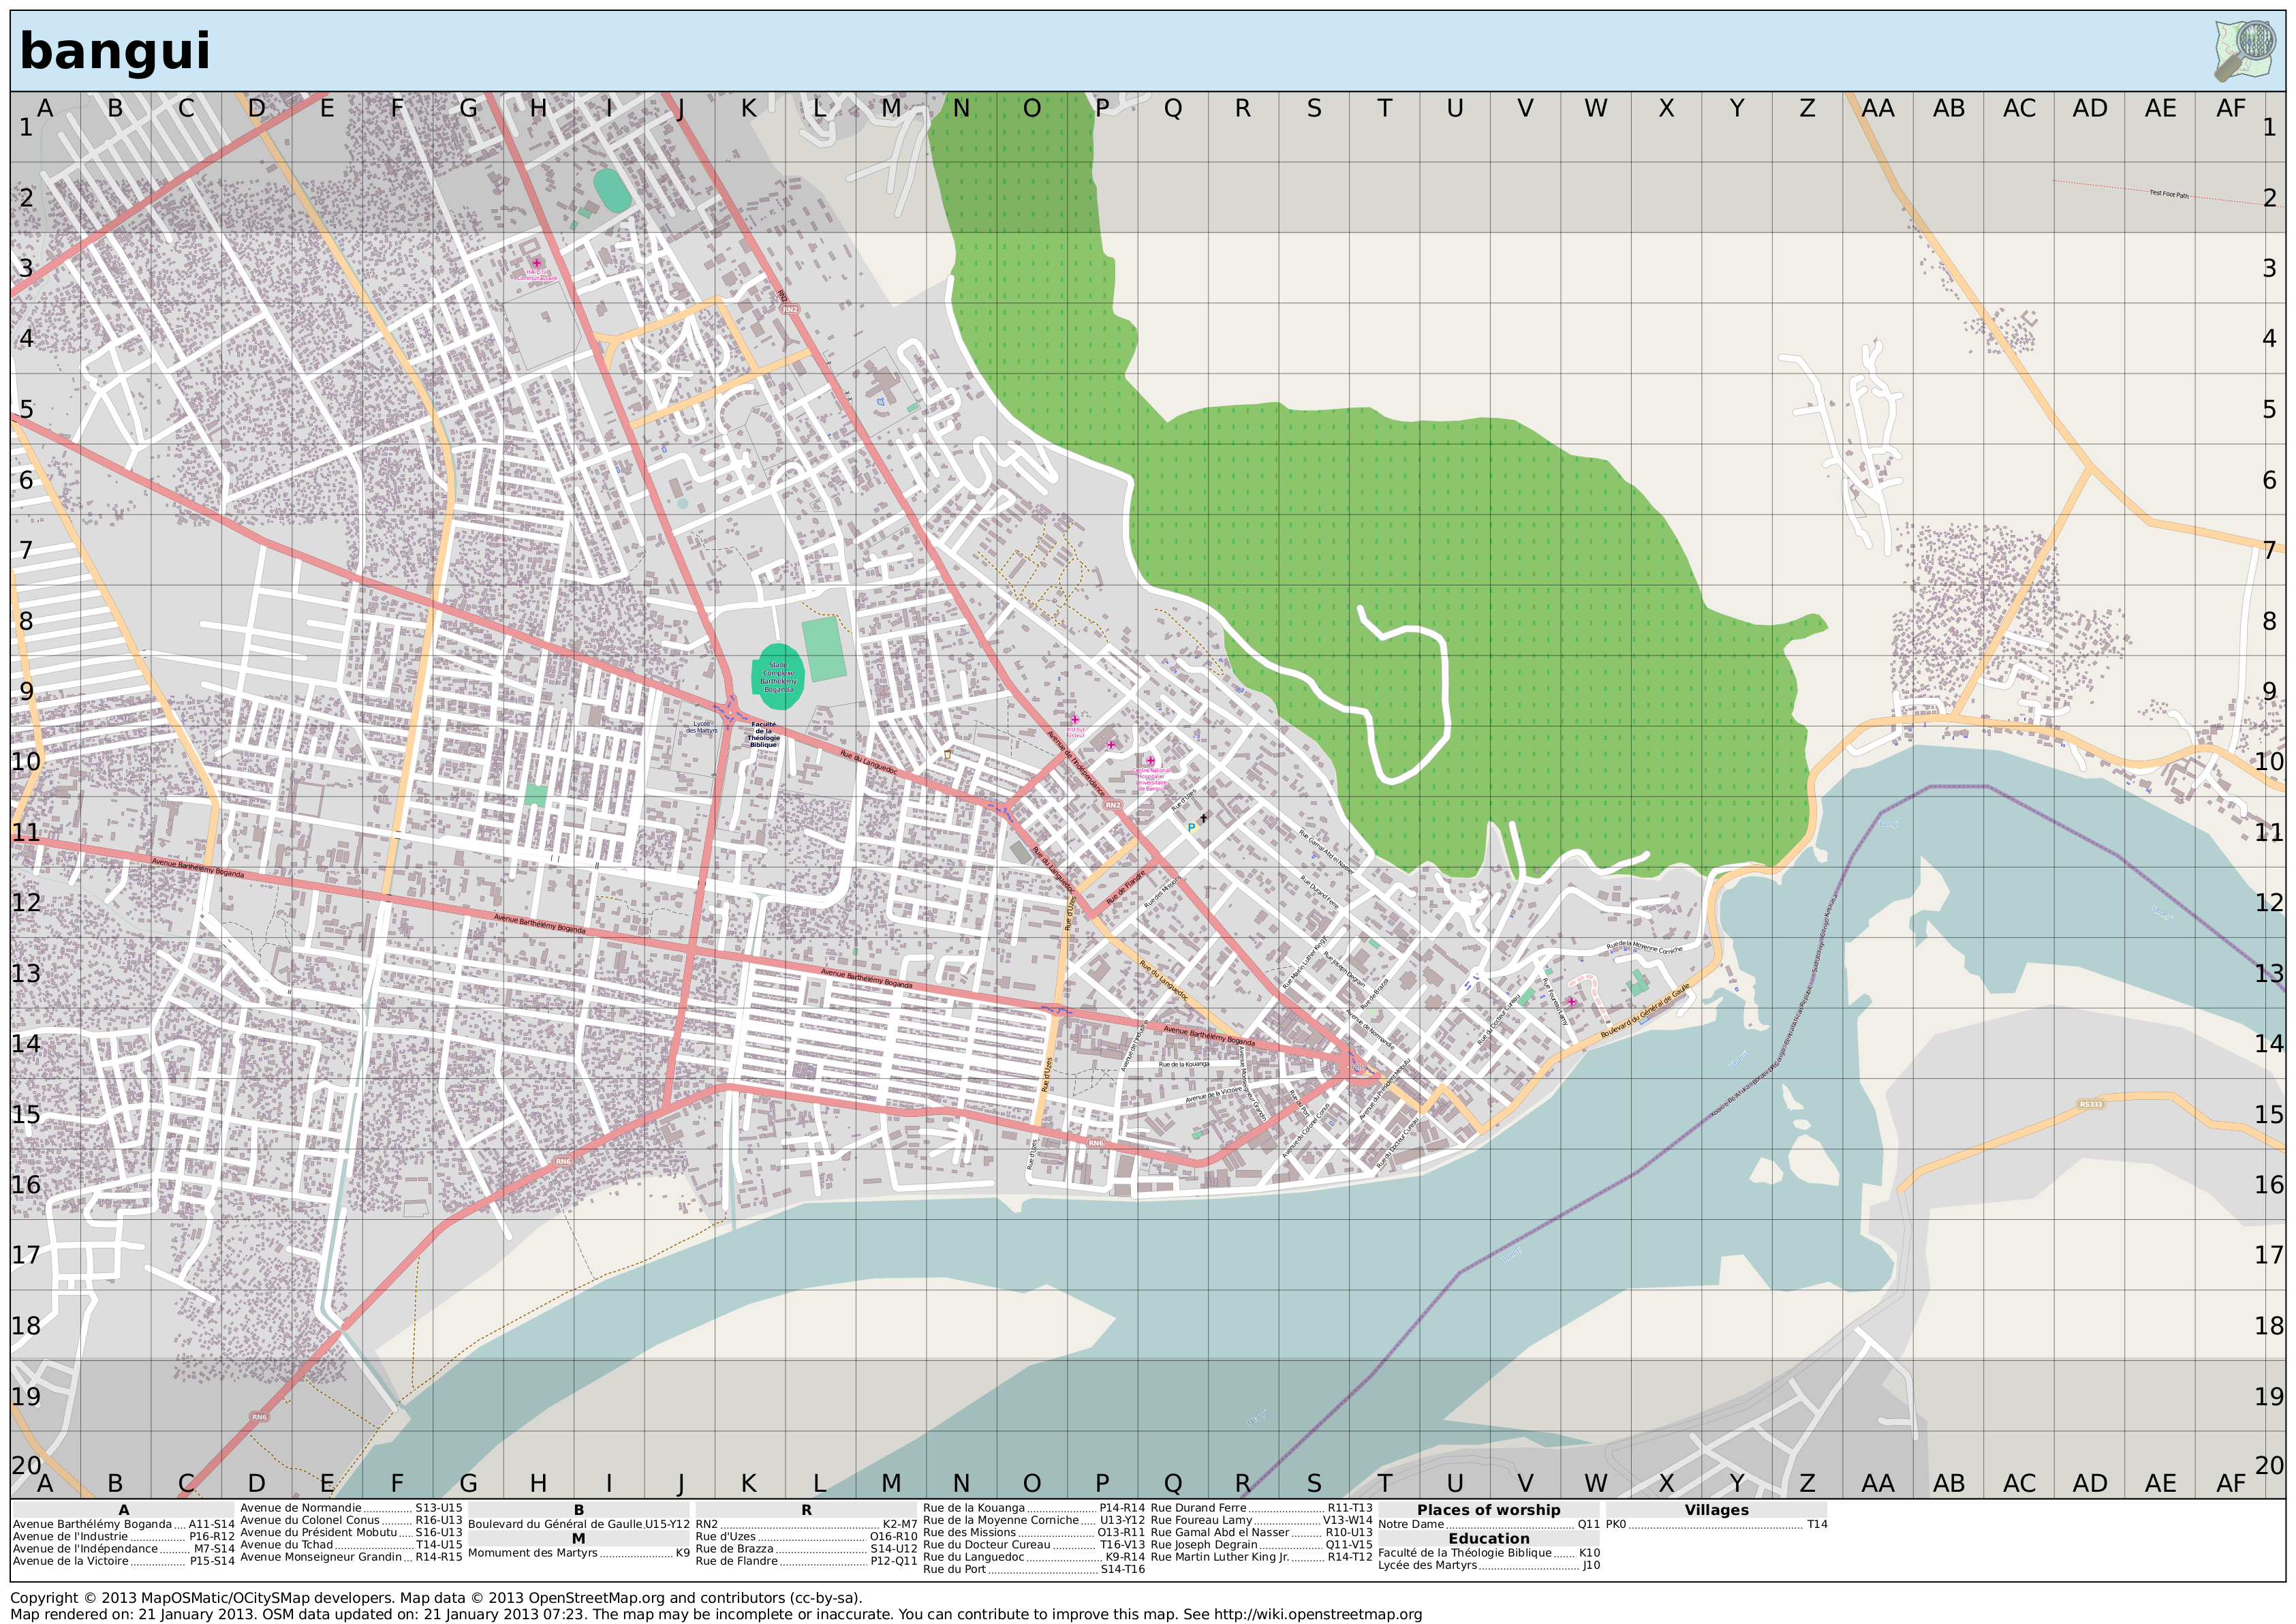This screenshot has width=2296, height=1624.
Task: Click the 'Boulevard du Général de Gaulle' map label
Action: [1645, 1010]
